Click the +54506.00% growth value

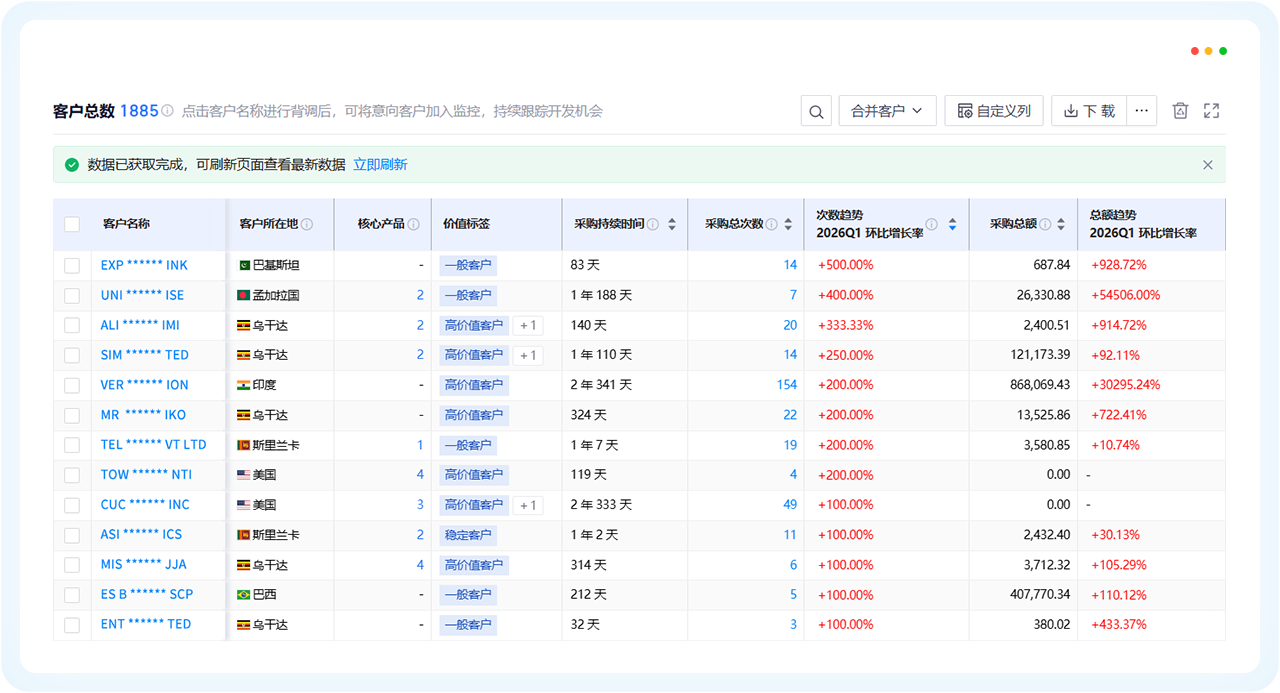pos(1125,295)
